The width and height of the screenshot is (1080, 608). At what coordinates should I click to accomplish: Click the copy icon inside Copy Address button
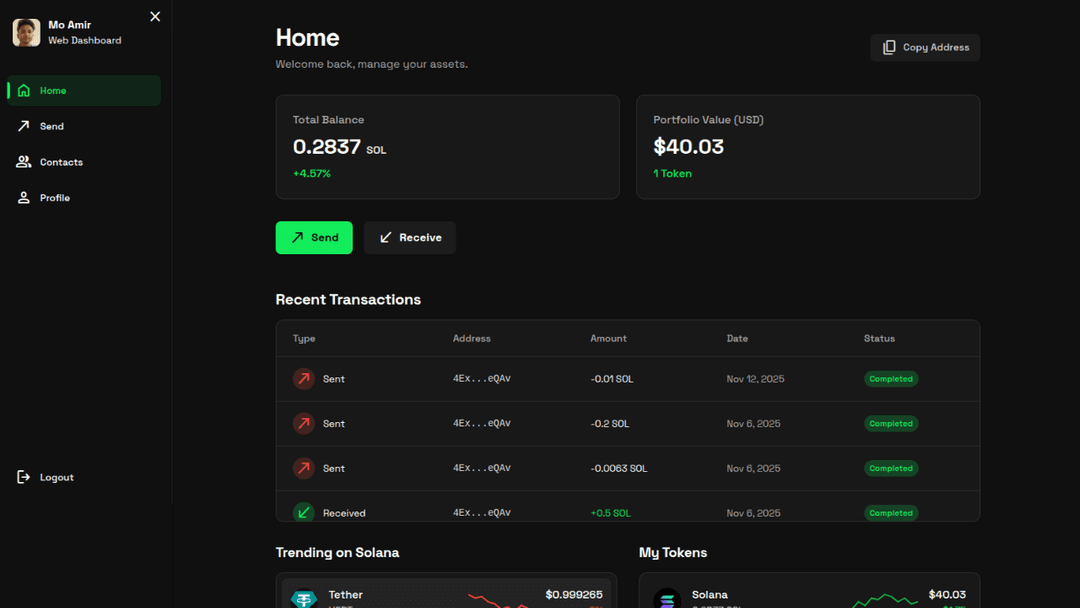pos(889,47)
